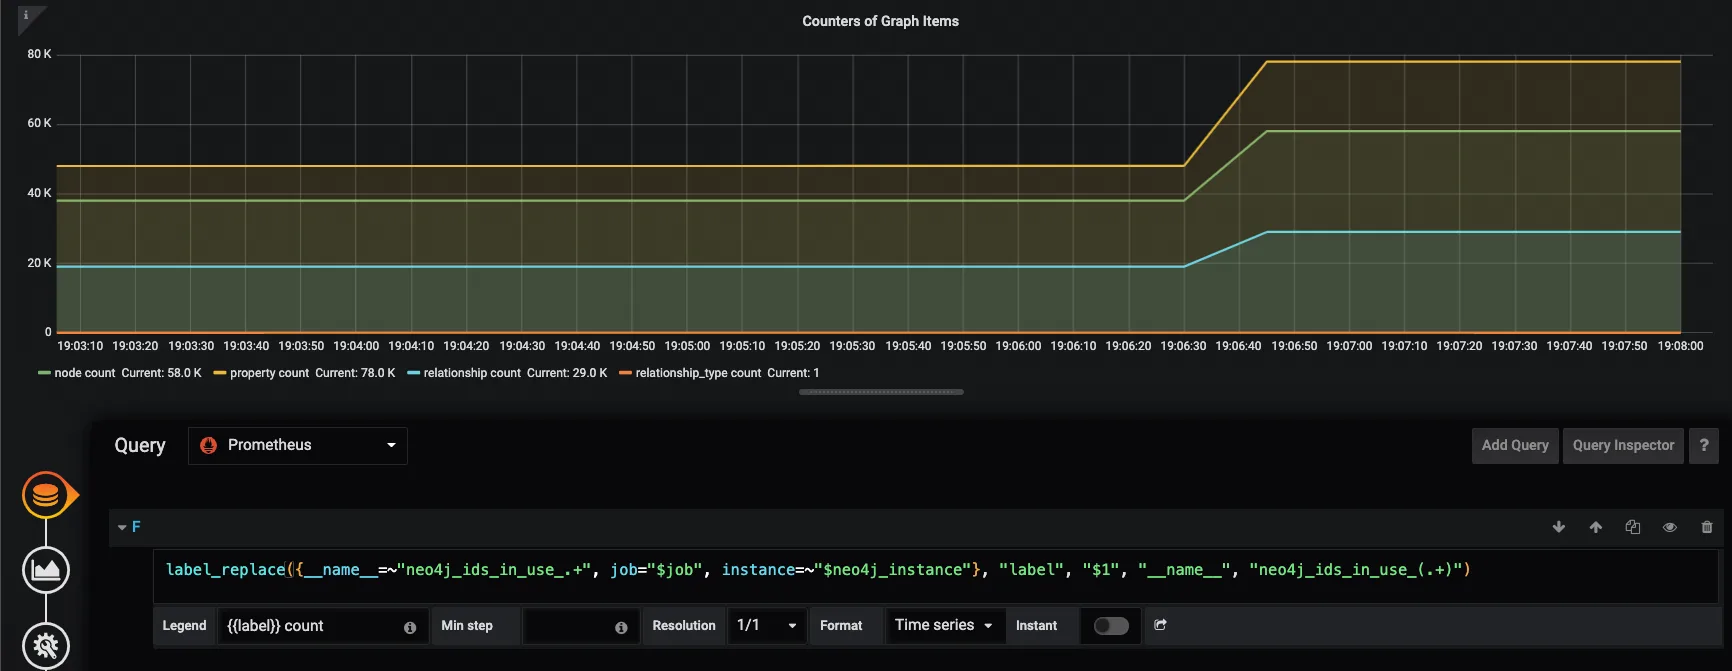
Task: Delete query F with trash icon
Action: coord(1707,527)
